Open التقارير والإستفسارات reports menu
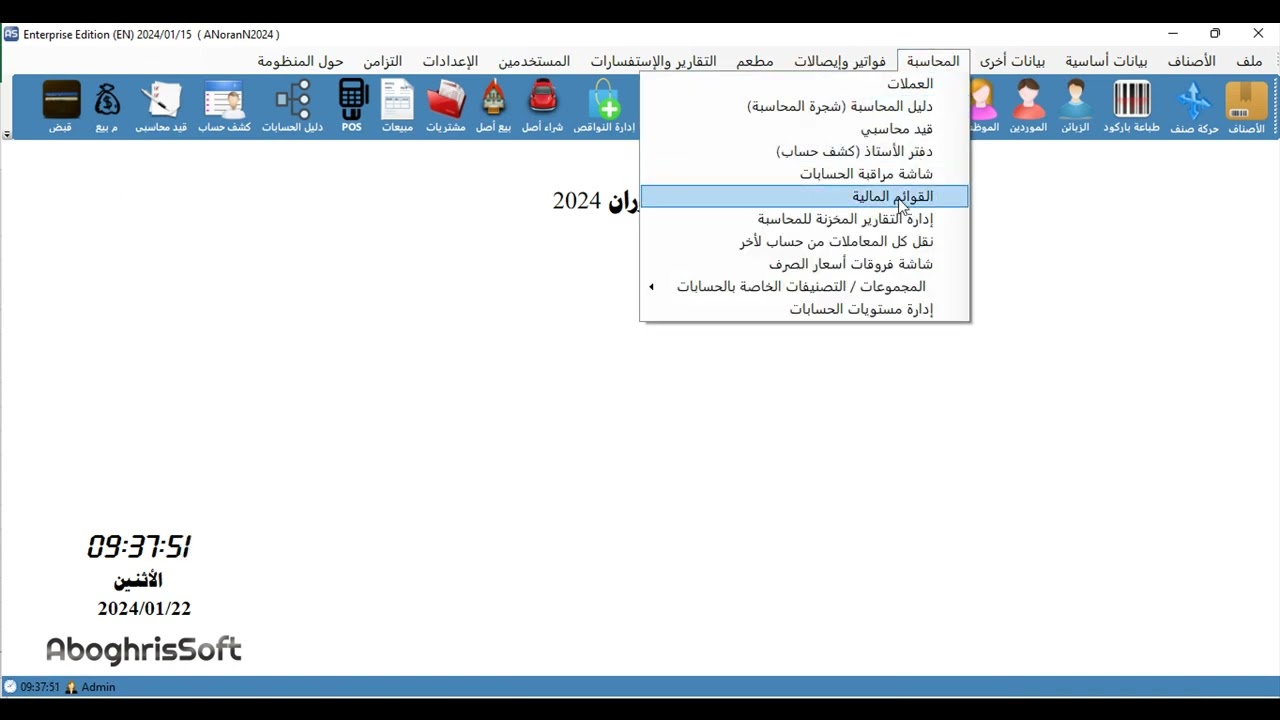The height and width of the screenshot is (720, 1280). coord(653,61)
